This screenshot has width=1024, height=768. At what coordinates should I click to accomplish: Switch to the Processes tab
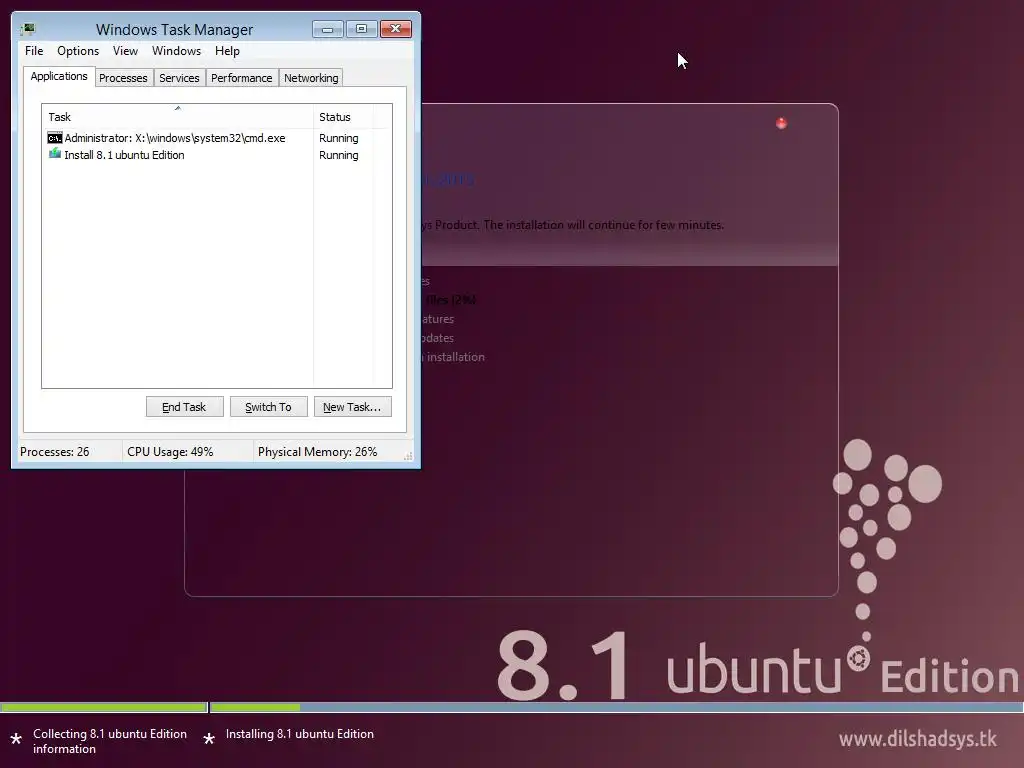pyautogui.click(x=123, y=78)
